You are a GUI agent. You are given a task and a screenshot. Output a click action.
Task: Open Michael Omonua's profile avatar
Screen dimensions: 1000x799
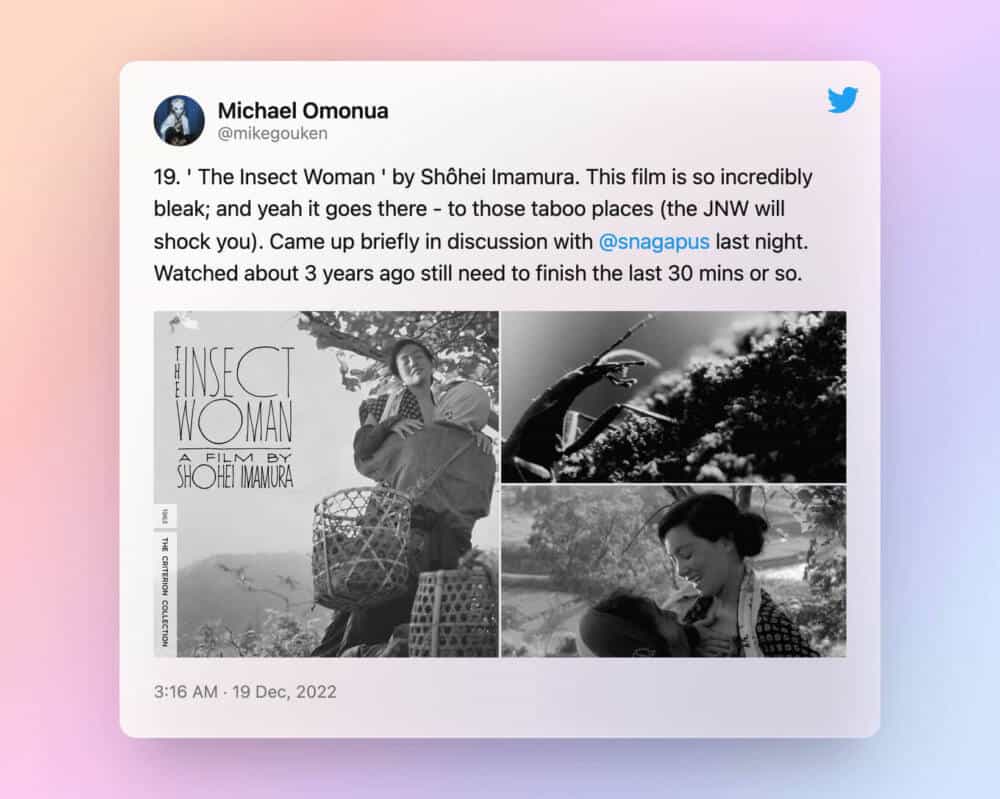coord(179,121)
